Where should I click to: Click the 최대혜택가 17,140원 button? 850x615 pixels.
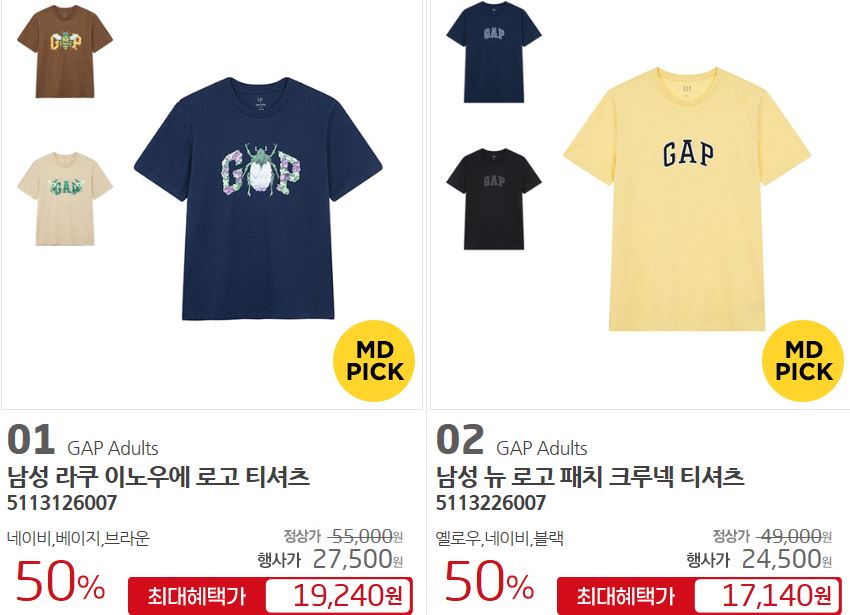[x=699, y=595]
